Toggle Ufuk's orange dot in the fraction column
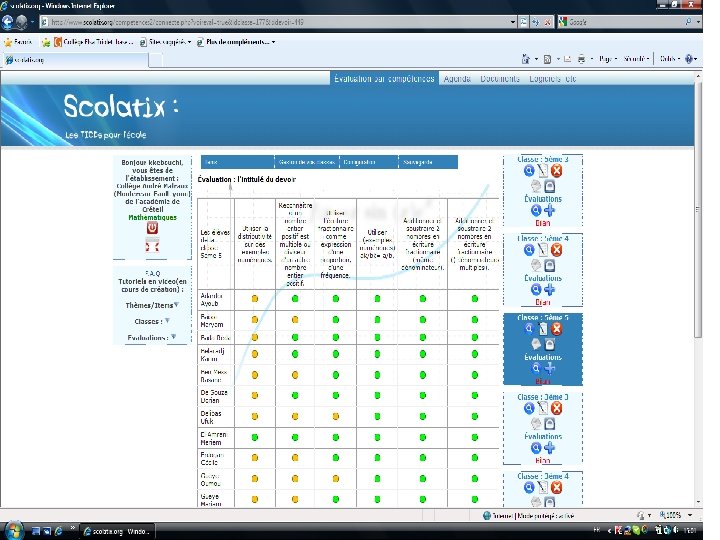 coord(336,416)
